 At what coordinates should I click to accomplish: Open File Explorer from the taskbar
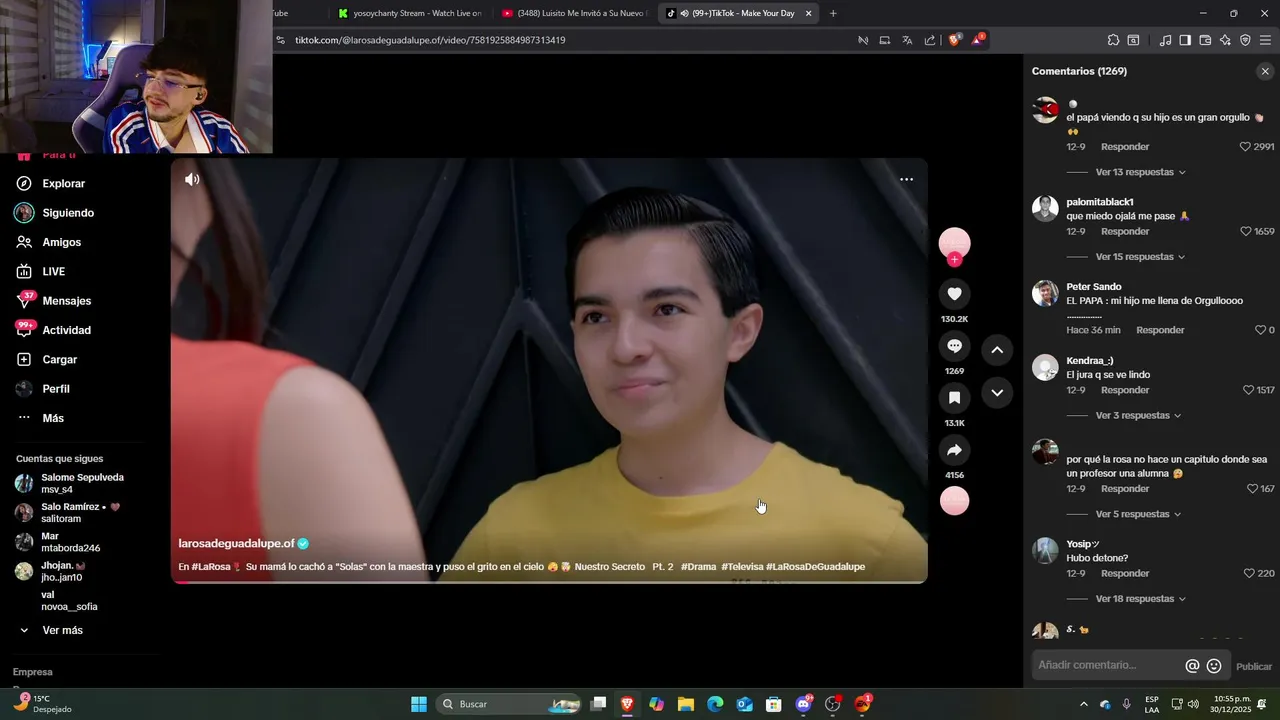tap(686, 704)
